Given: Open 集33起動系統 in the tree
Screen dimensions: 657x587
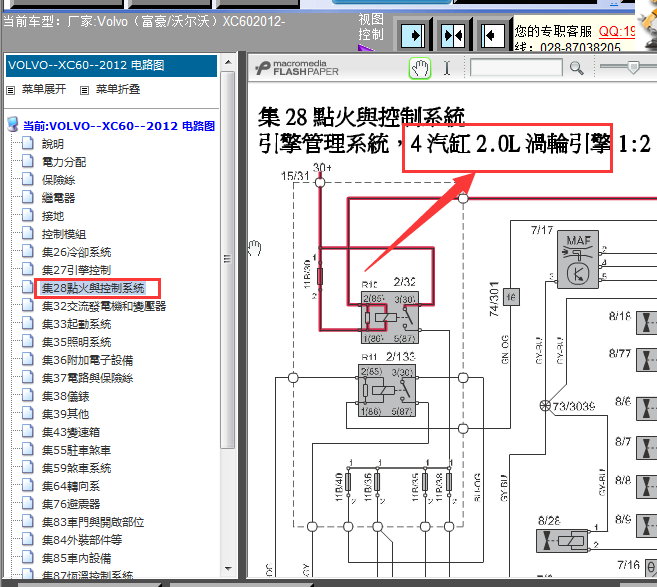Looking at the screenshot, I should pyautogui.click(x=76, y=324).
